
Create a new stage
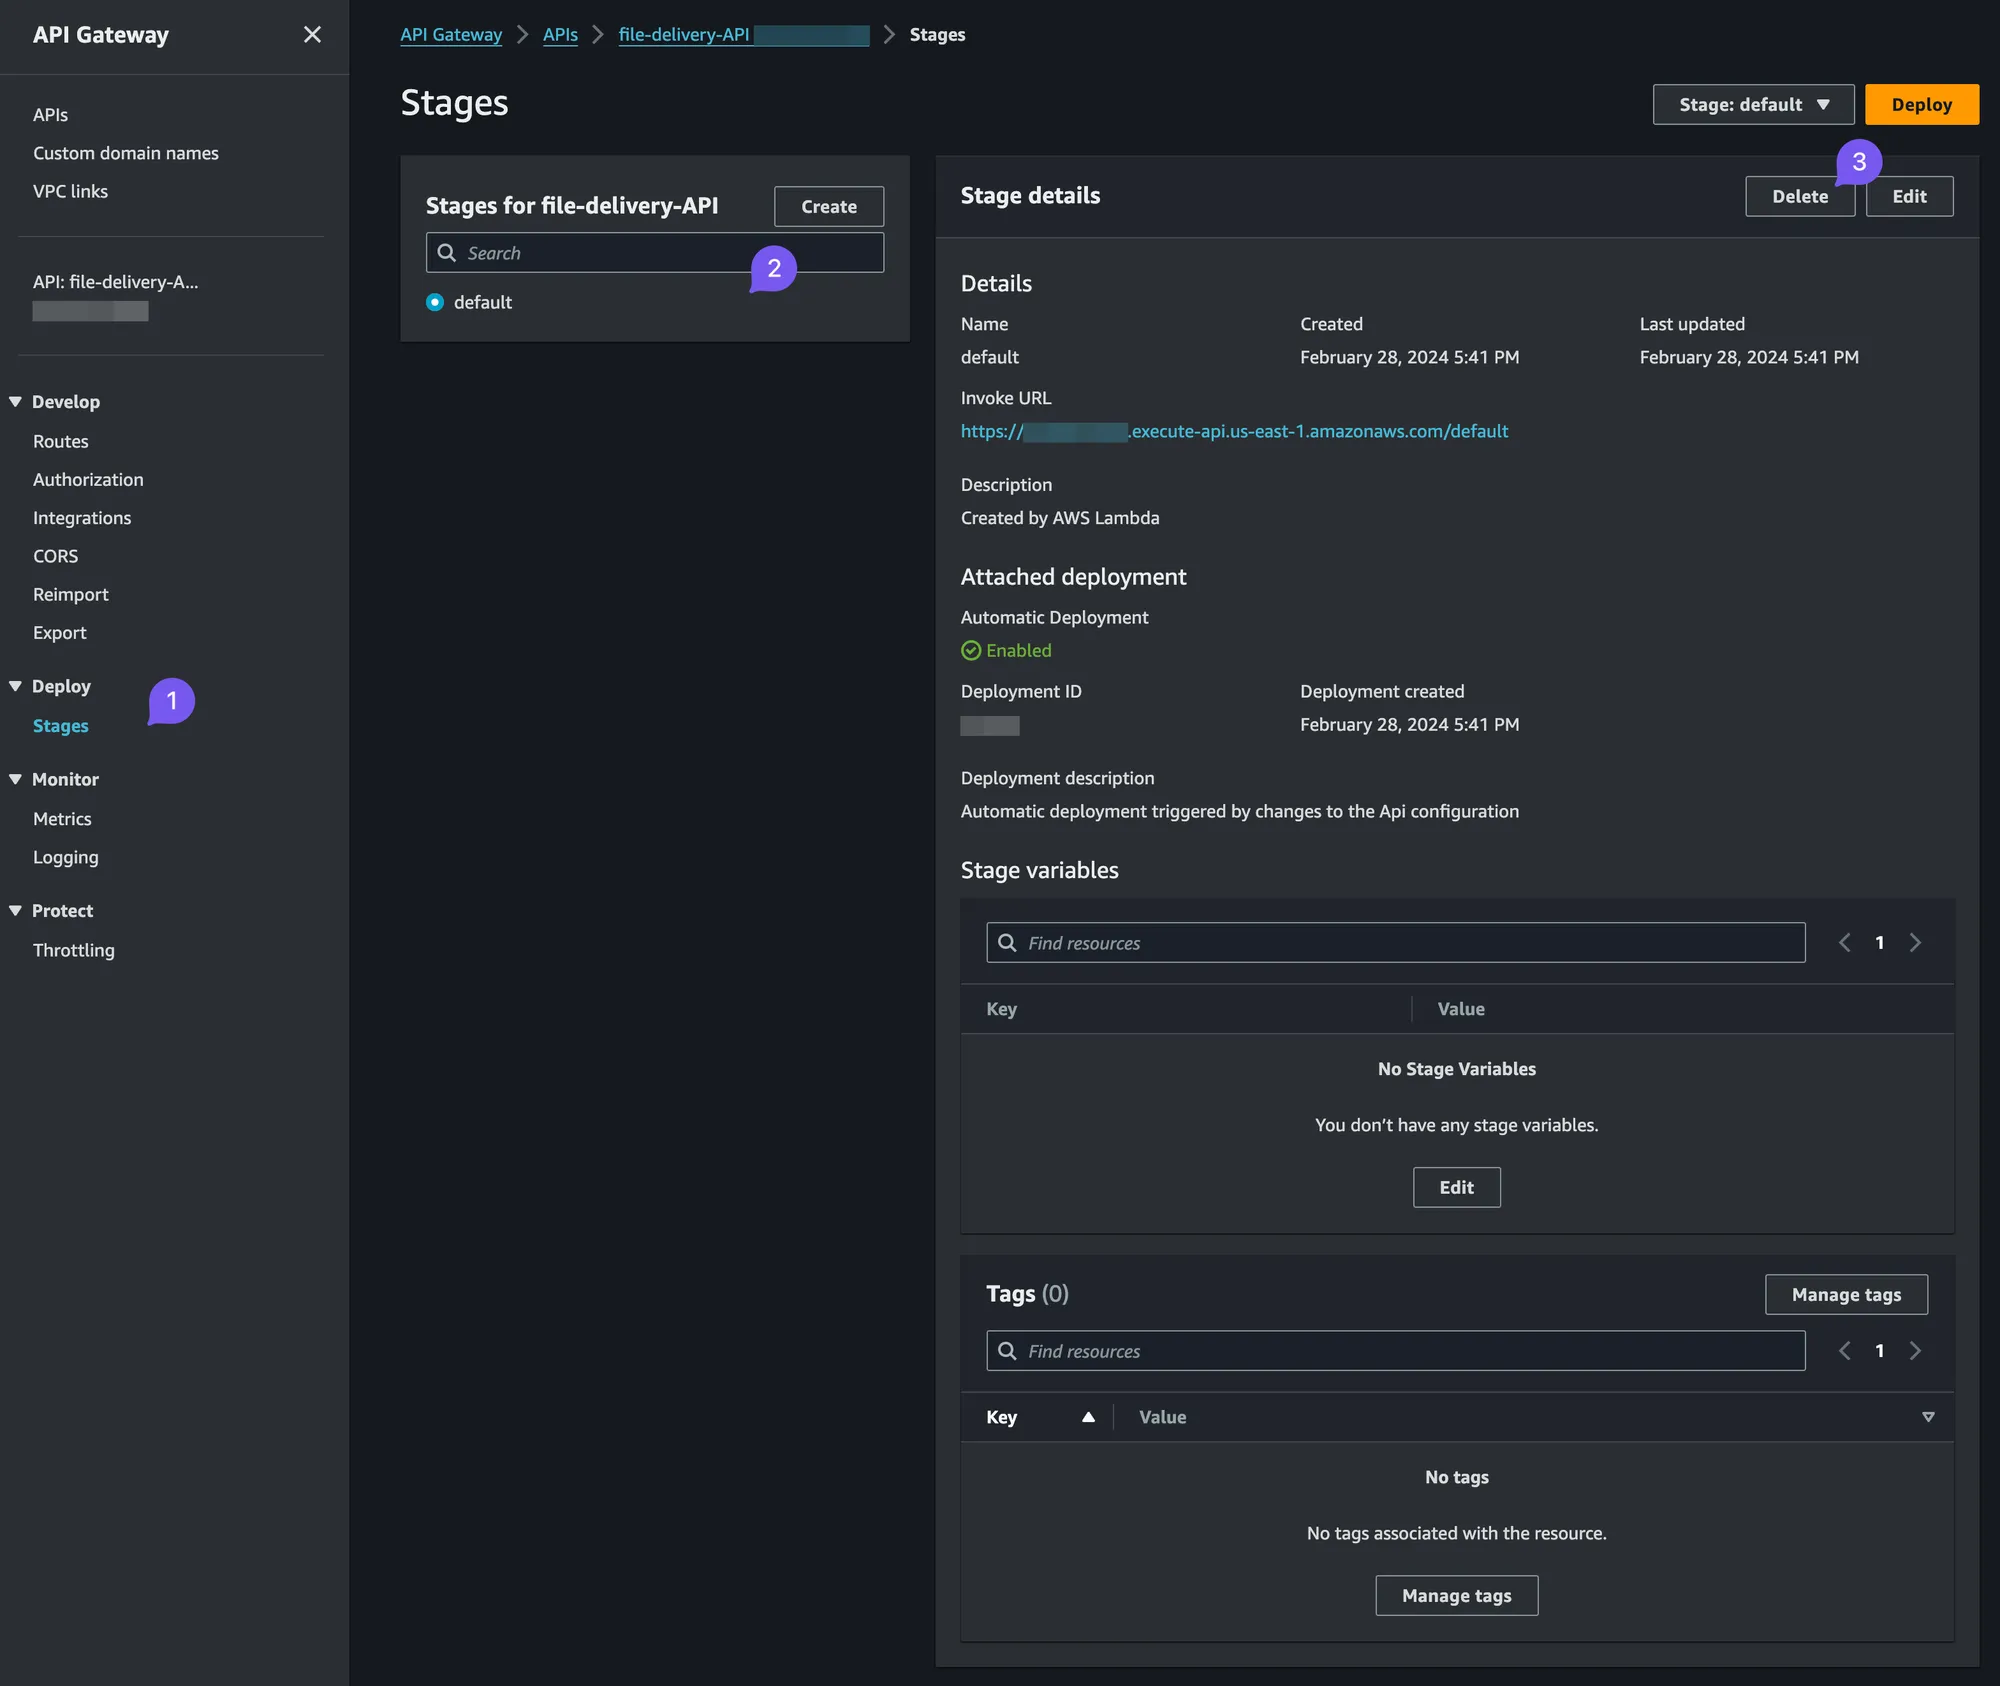828,207
